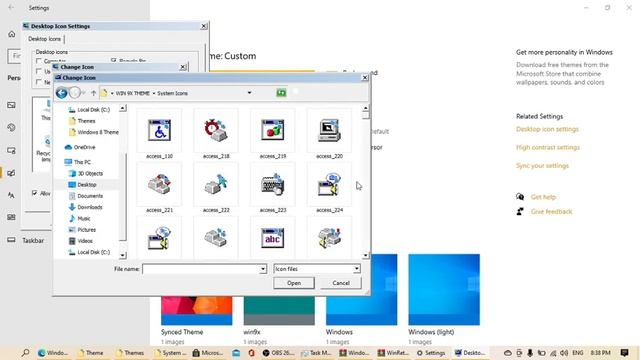Open taskbar search icon

click(x=25, y=353)
